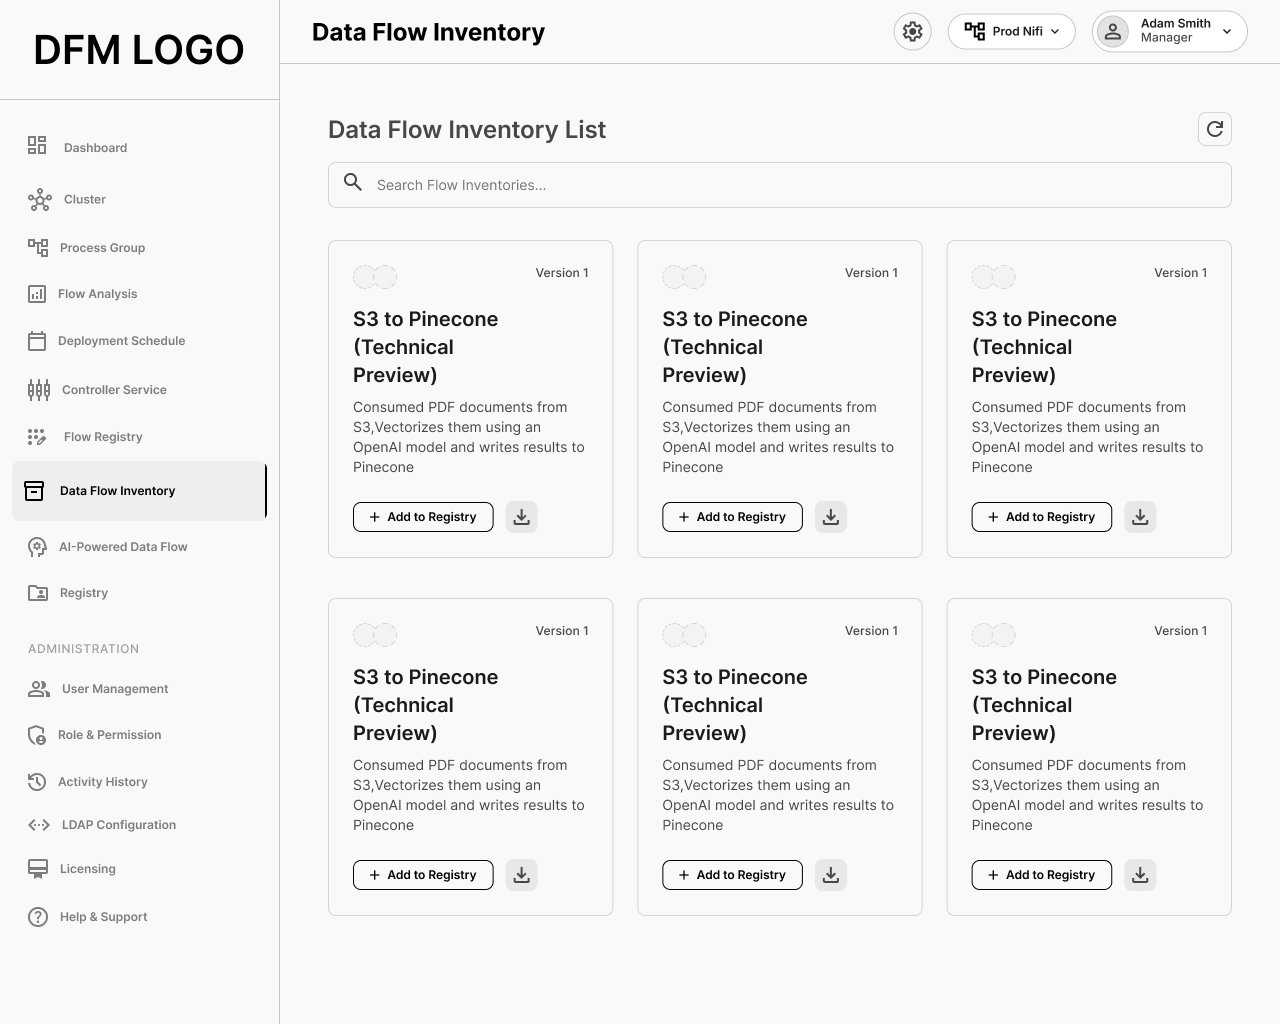Image resolution: width=1280 pixels, height=1024 pixels.
Task: Click the Role & Permission shield icon
Action: click(x=37, y=735)
